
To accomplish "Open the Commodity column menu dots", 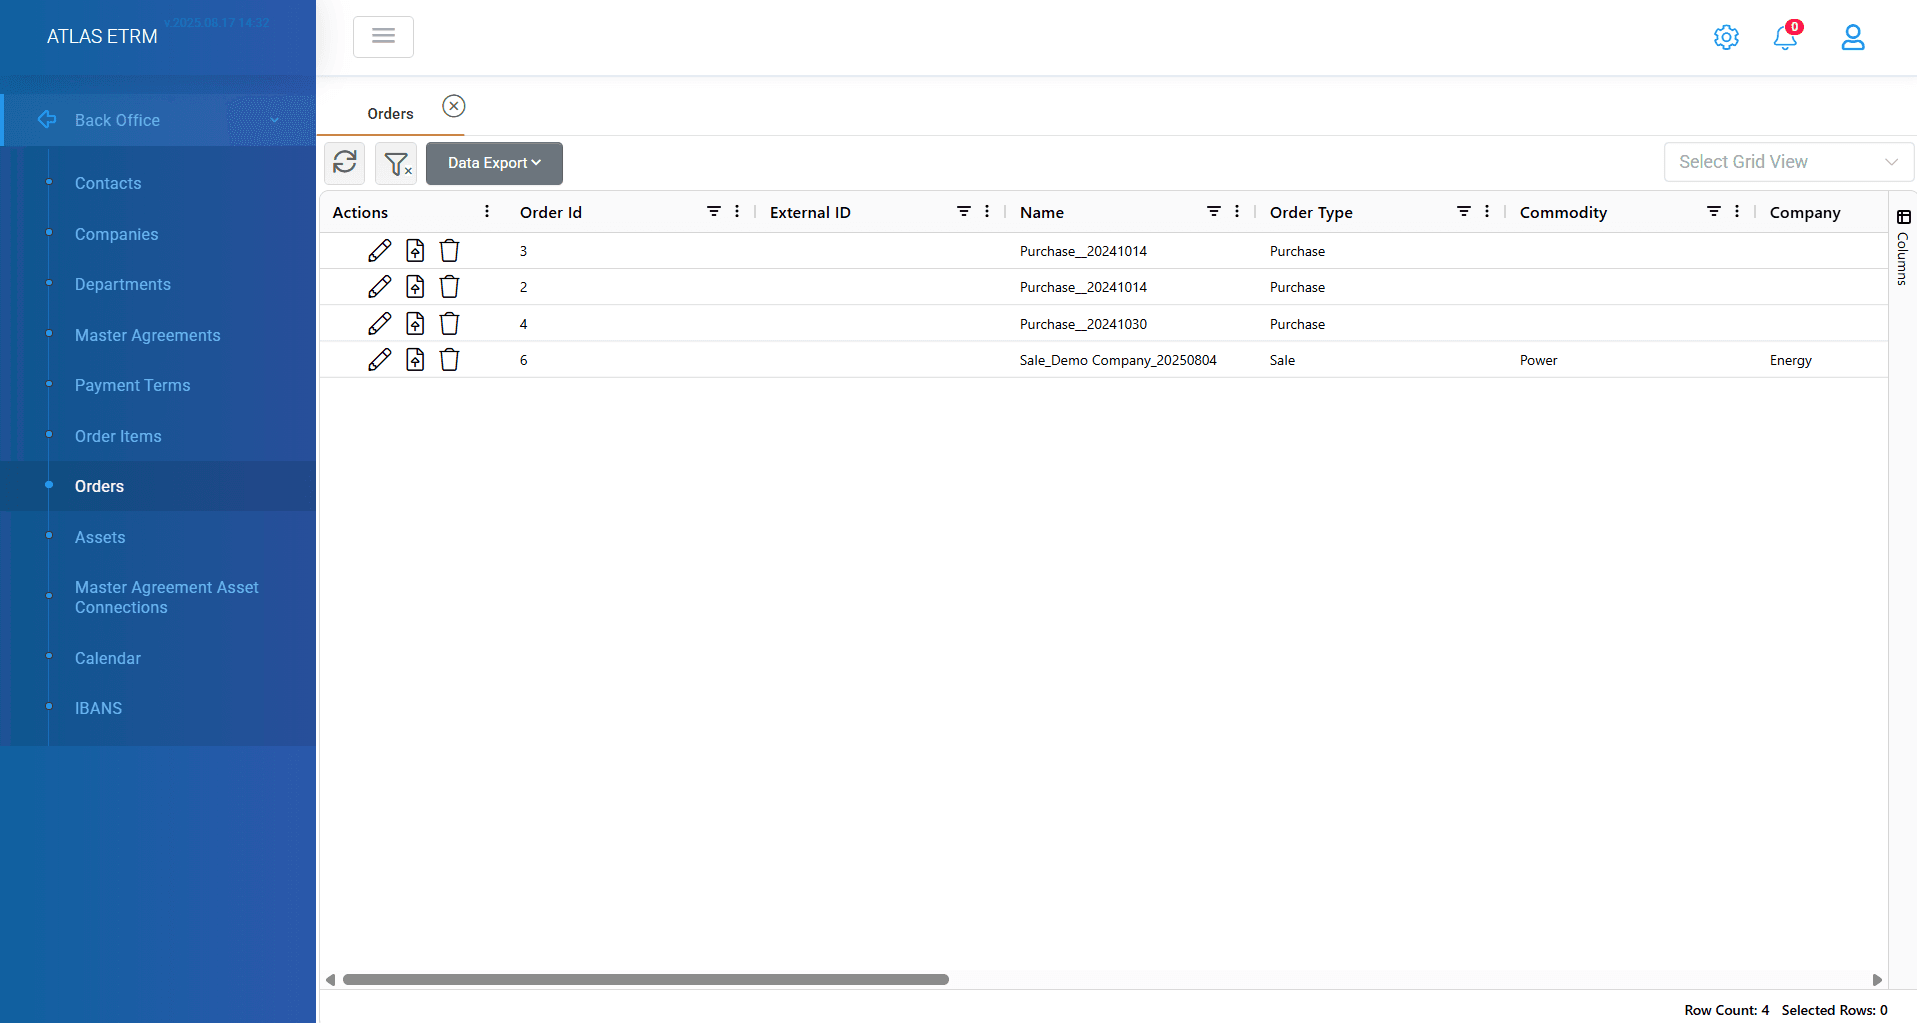I will [1737, 211].
